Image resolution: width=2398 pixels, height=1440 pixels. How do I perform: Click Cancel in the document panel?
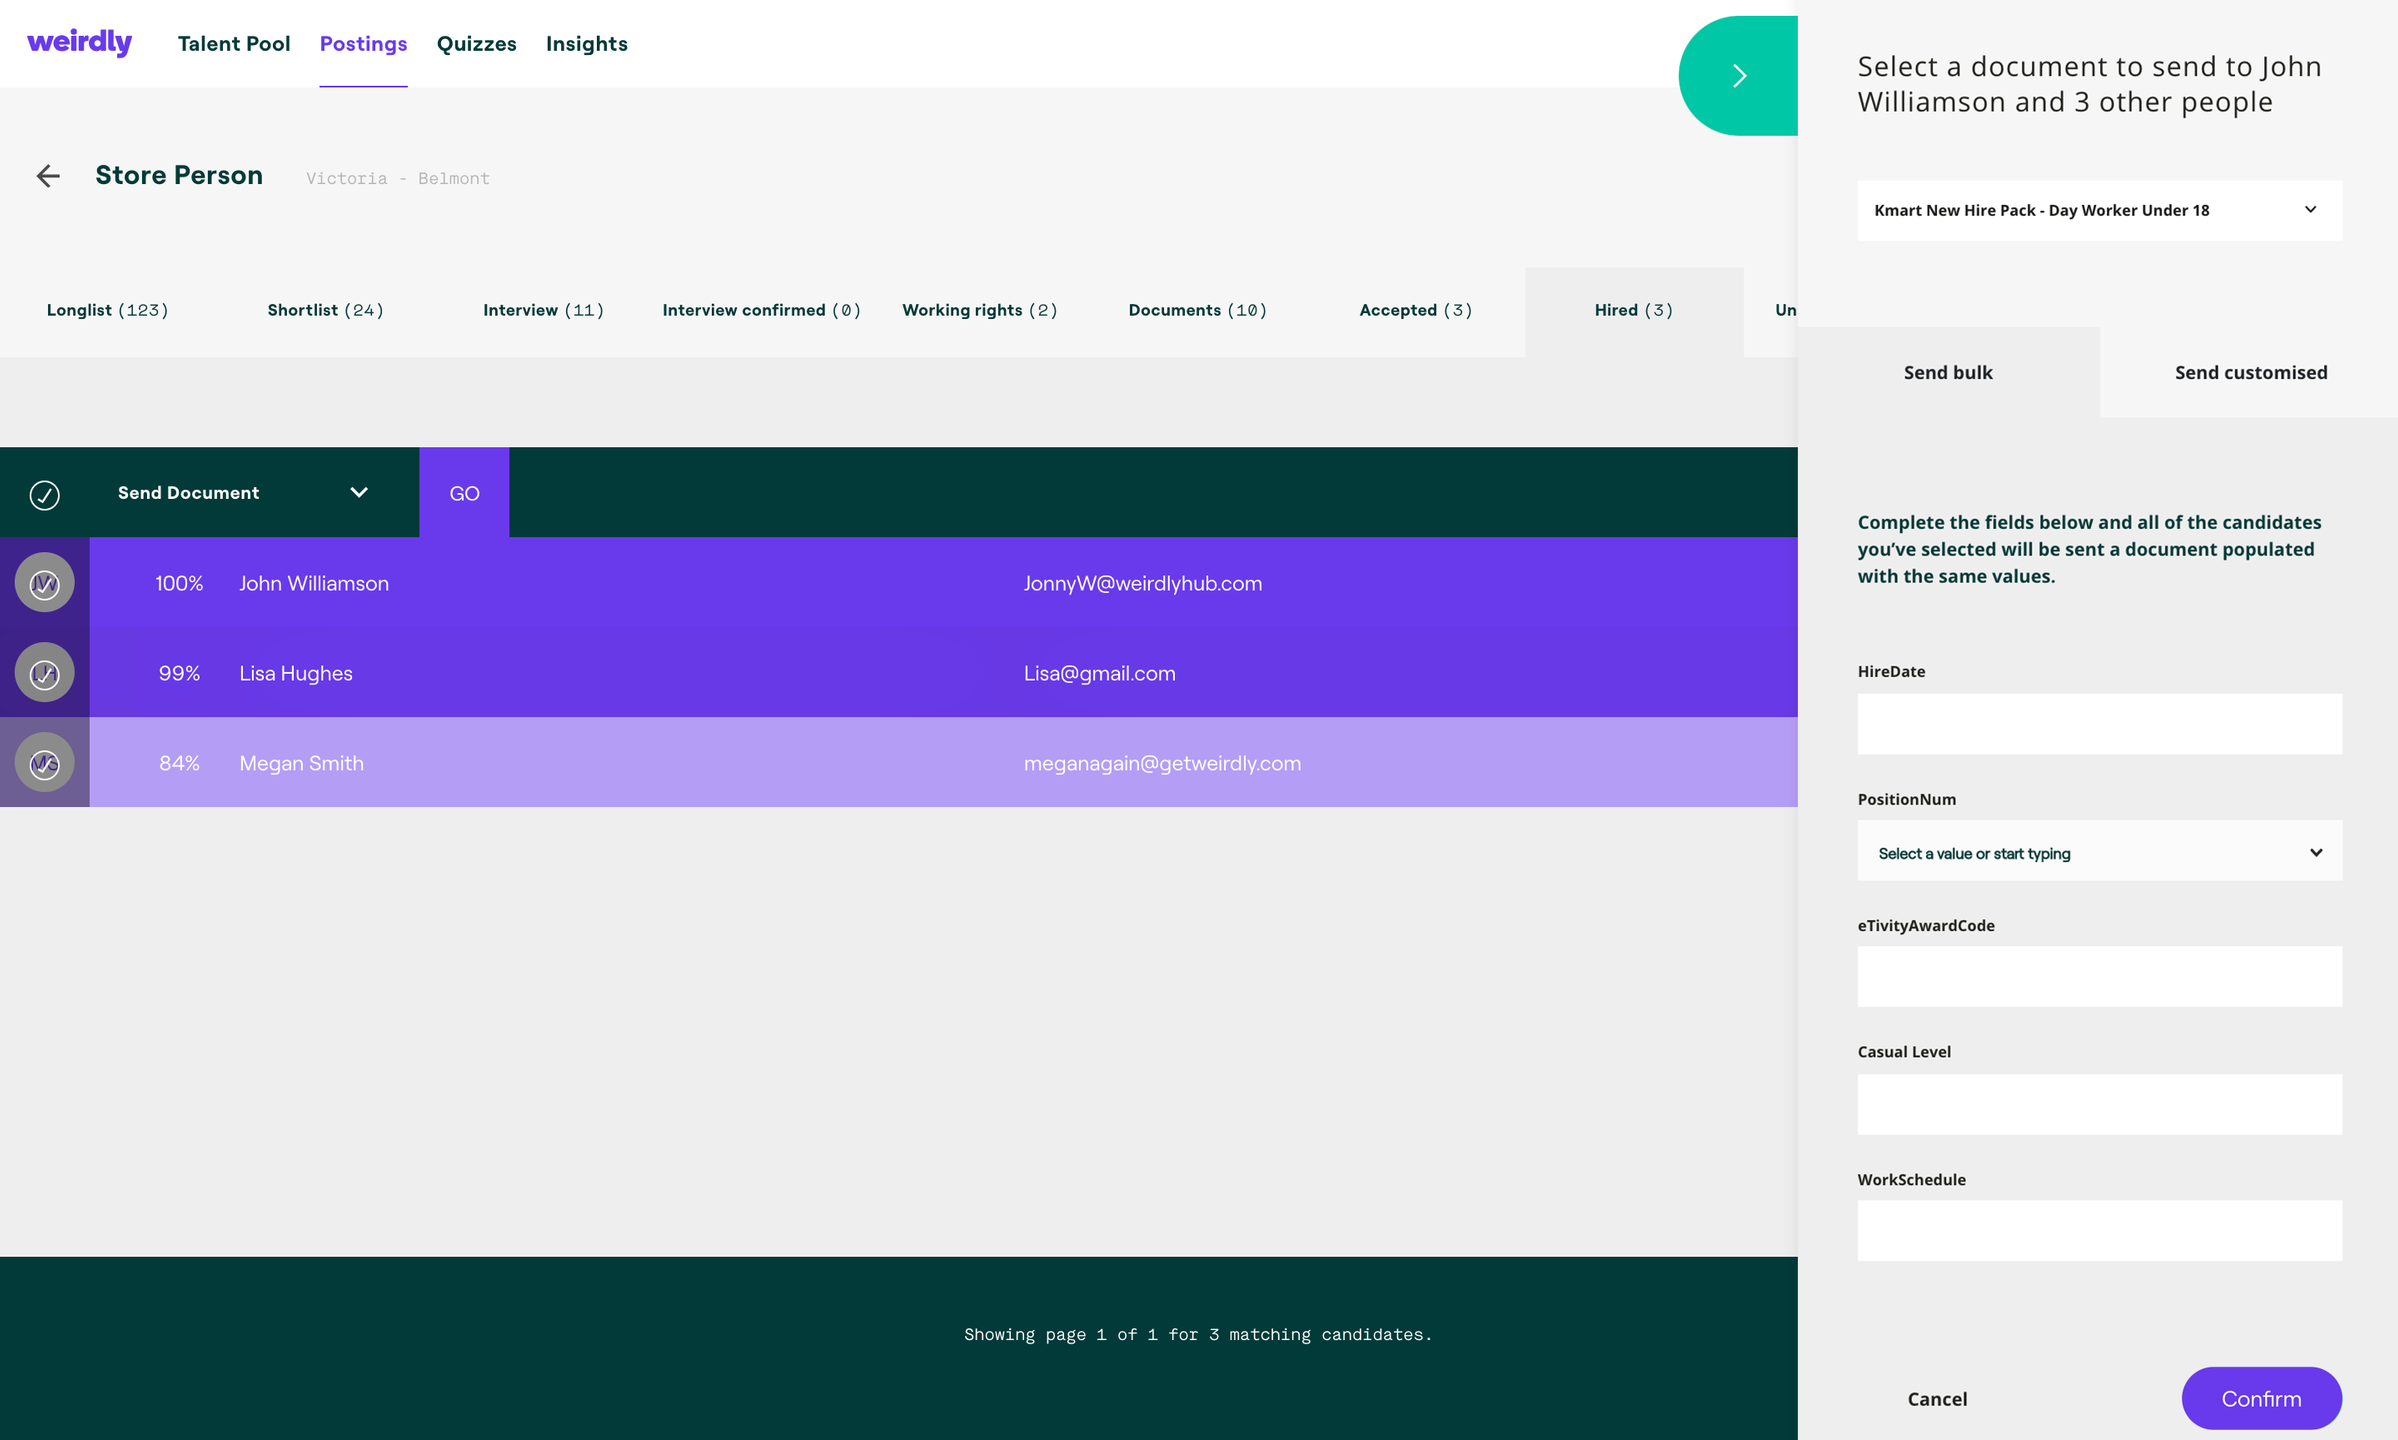click(x=1937, y=1399)
